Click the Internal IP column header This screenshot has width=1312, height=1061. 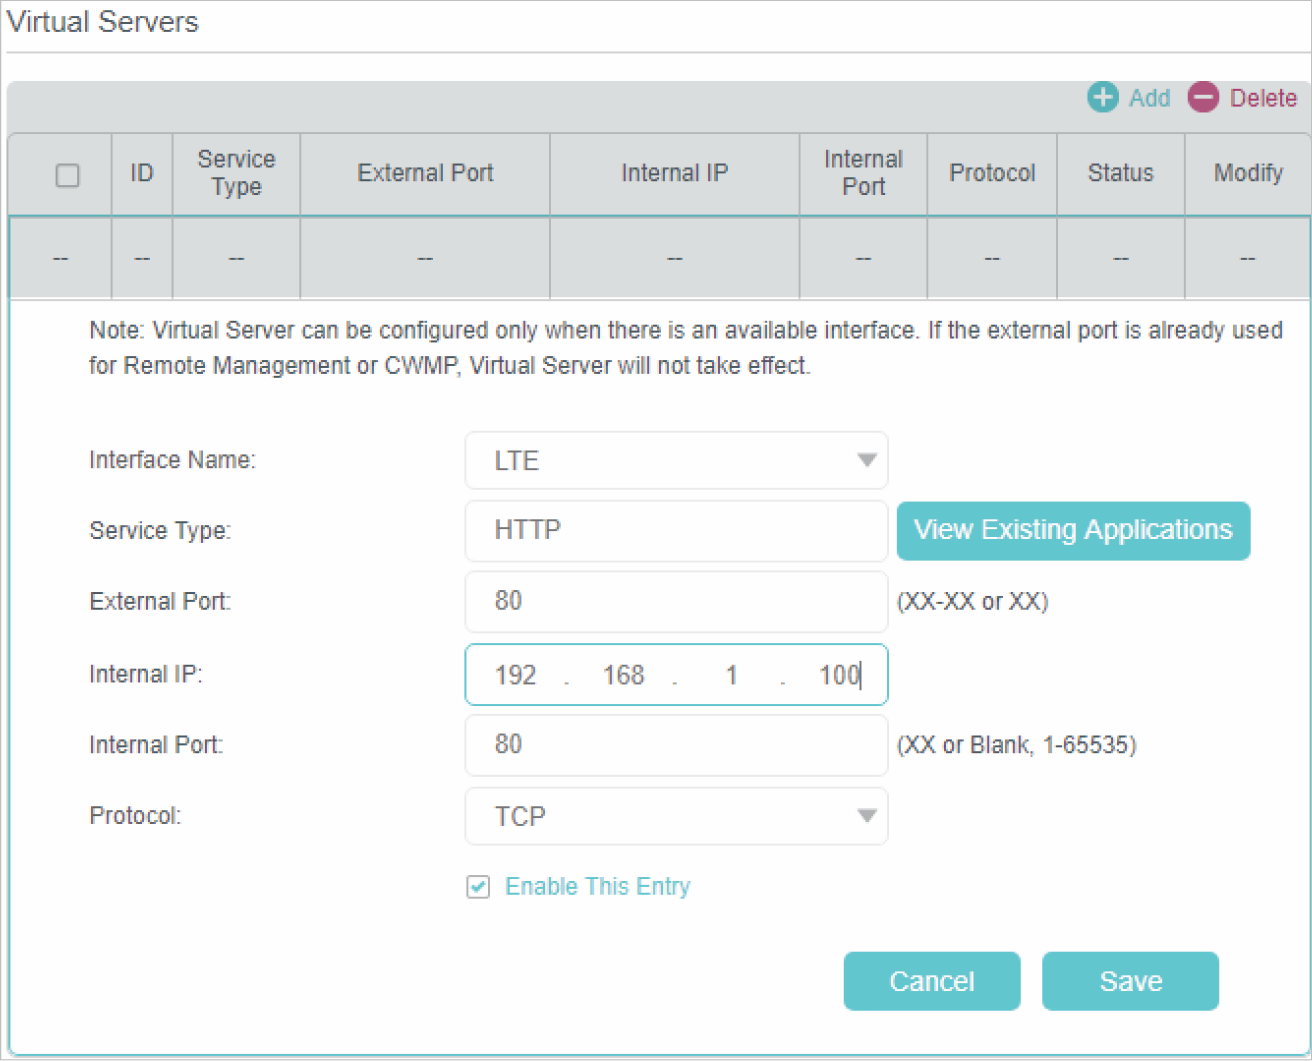click(674, 173)
